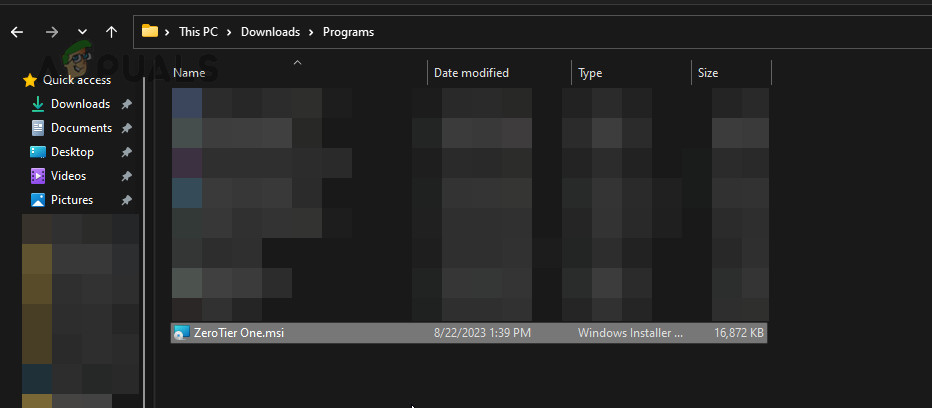Click the ZeroTier One.msi installer icon
The image size is (932, 408).
(181, 333)
